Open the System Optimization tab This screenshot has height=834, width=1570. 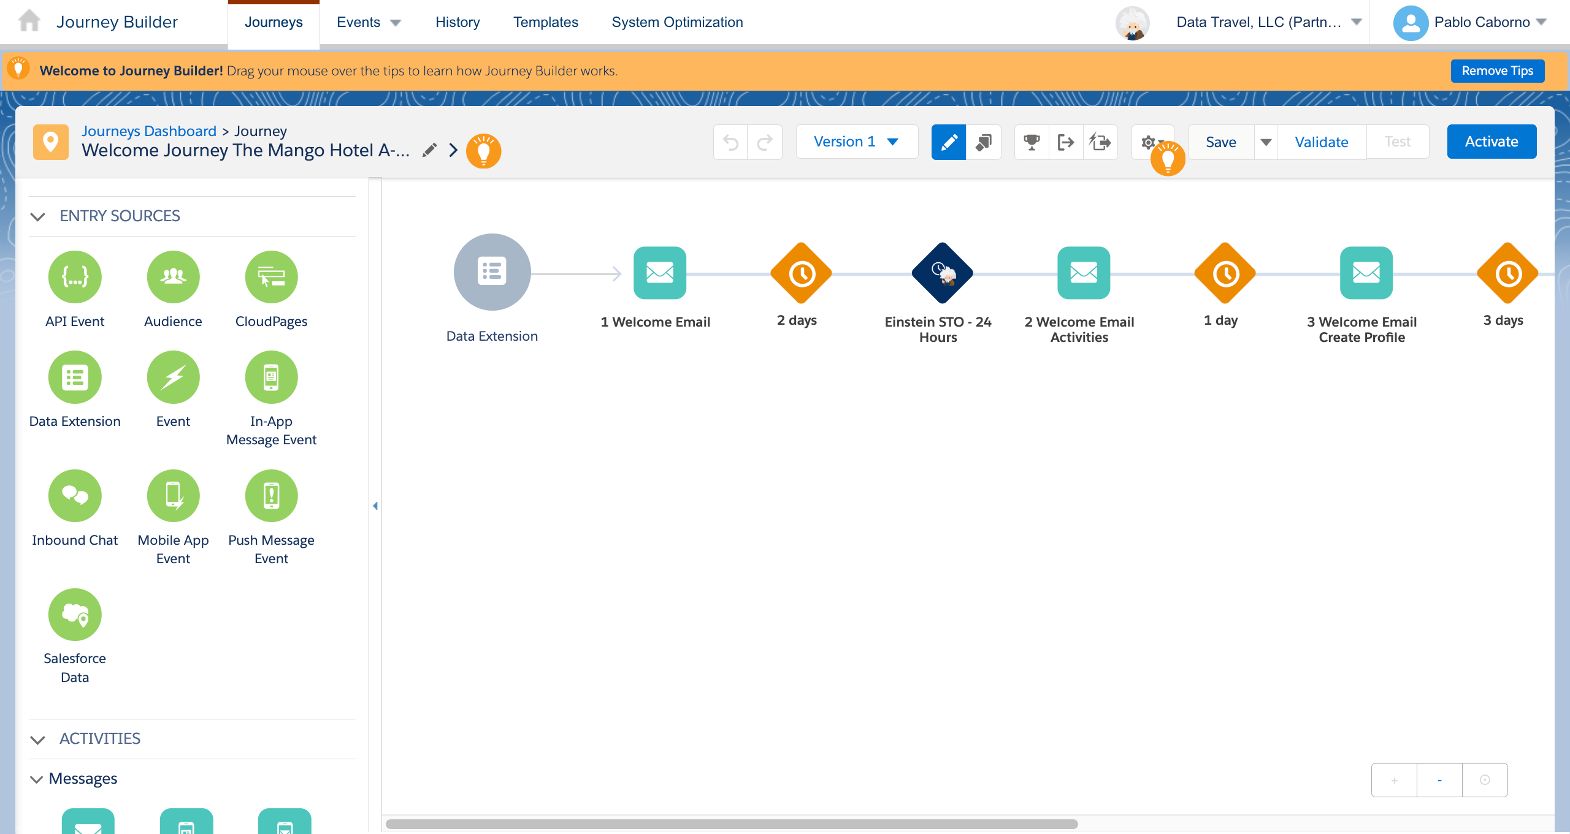(678, 22)
